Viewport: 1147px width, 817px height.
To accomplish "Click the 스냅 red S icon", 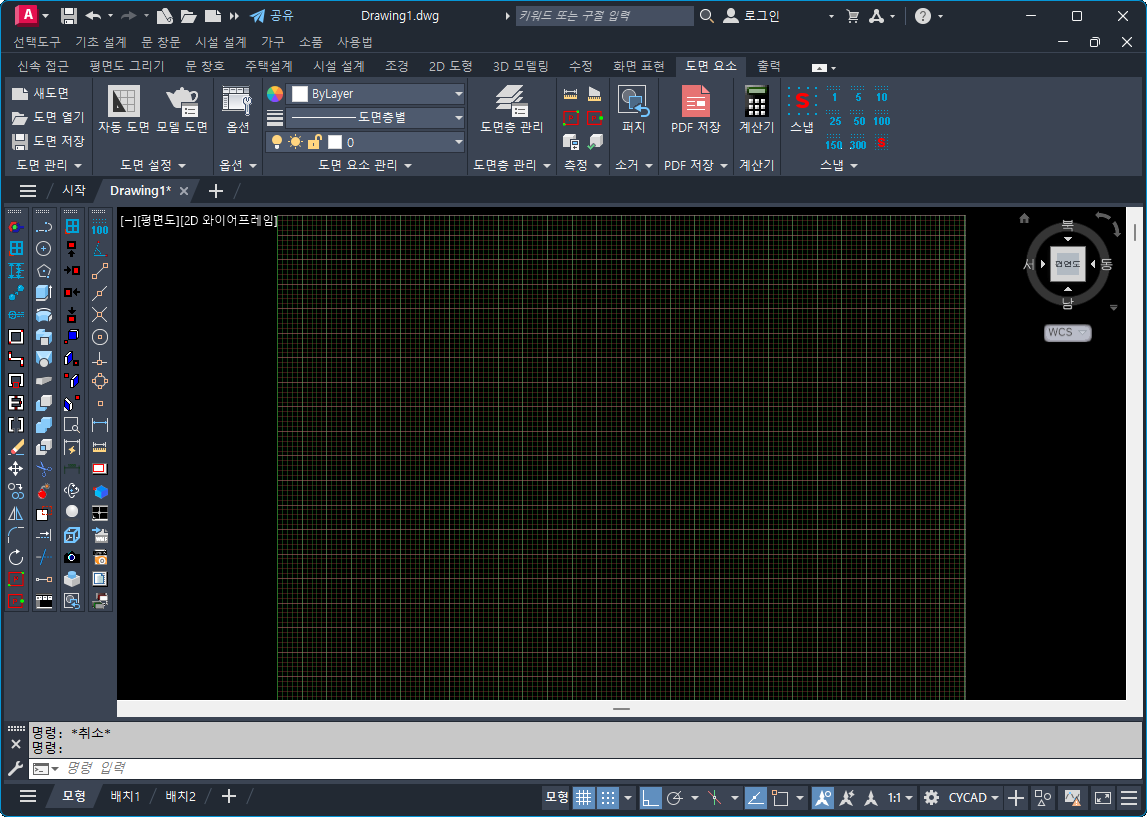I will [x=802, y=102].
